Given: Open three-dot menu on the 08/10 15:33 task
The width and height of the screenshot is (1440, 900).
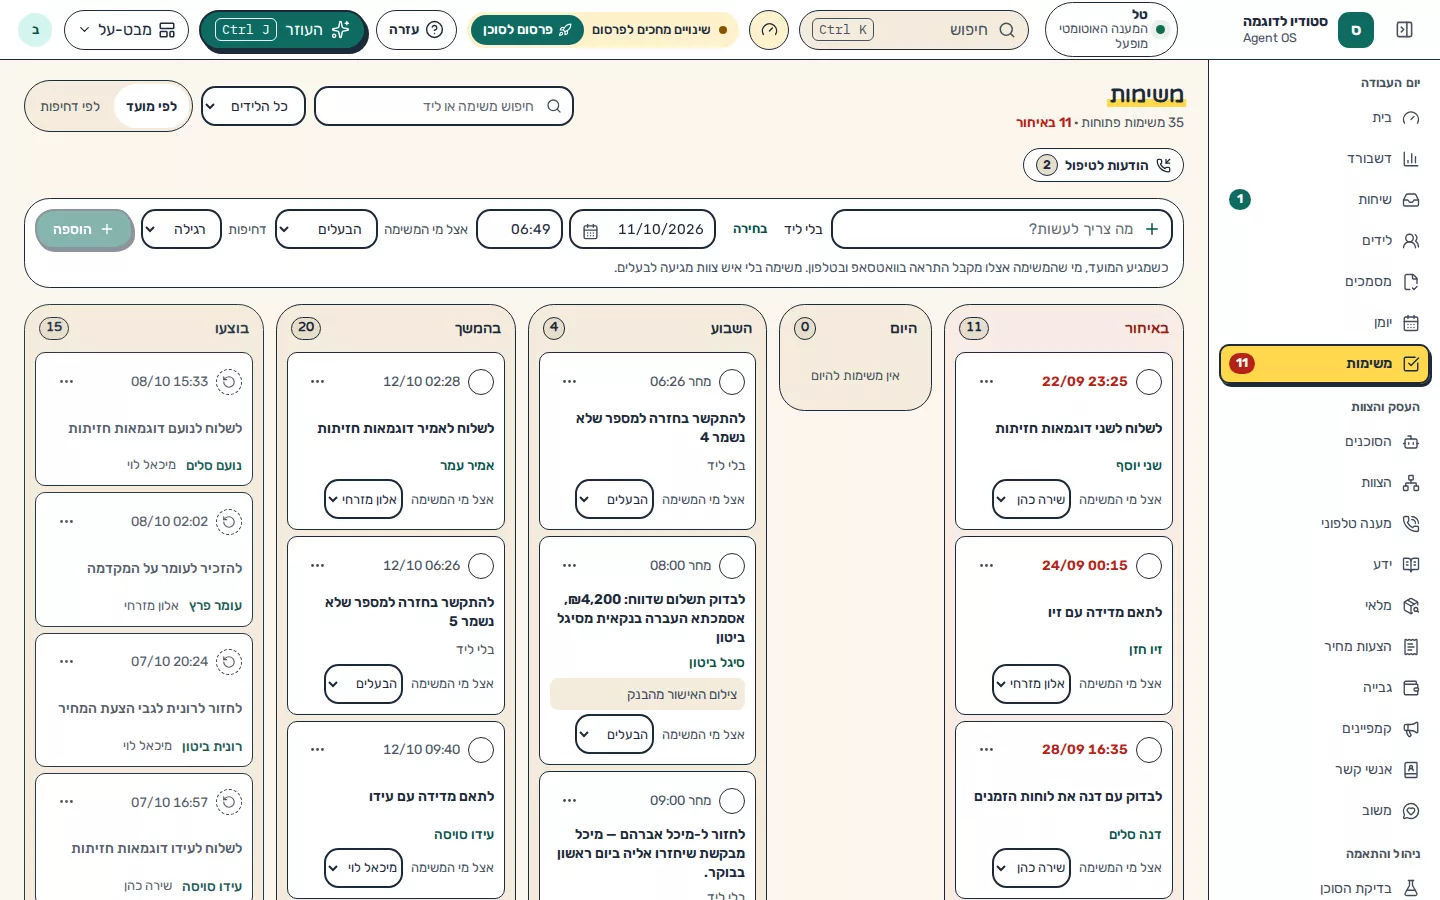Looking at the screenshot, I should point(66,382).
